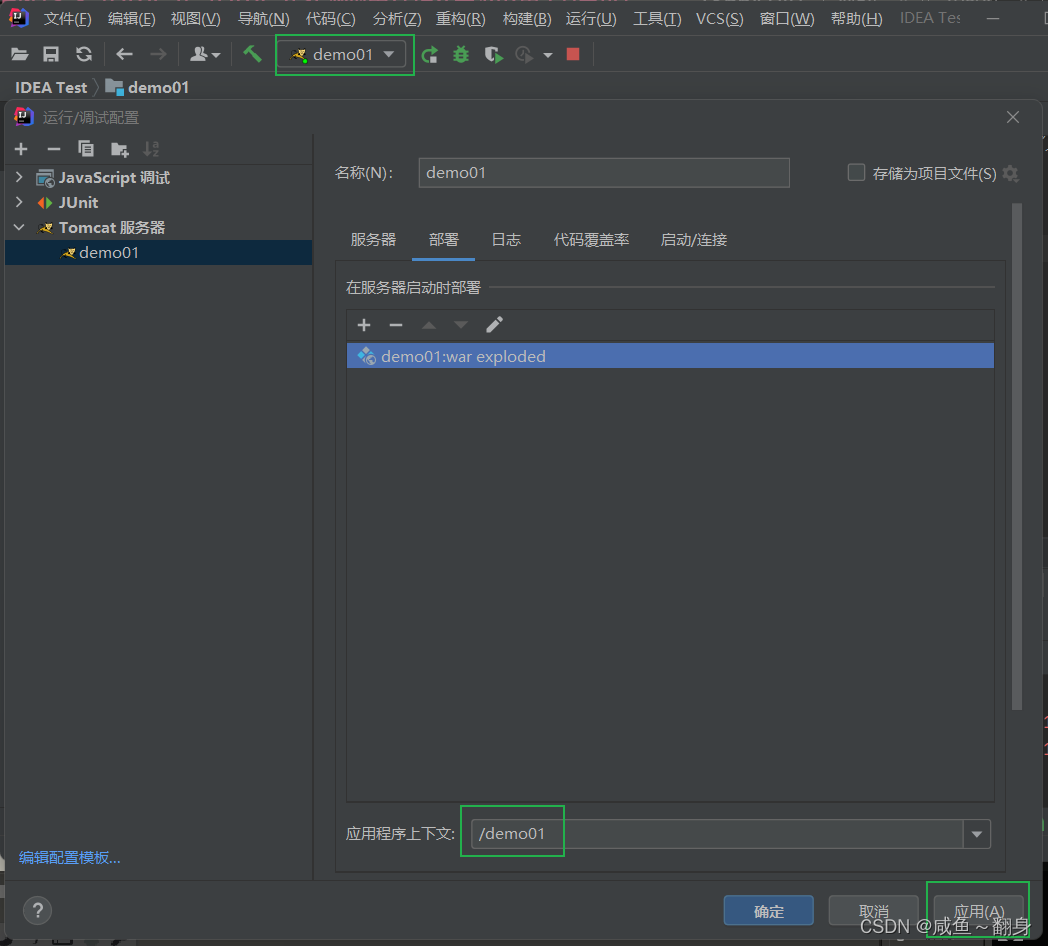Select demo01 under Tomcat 服务器

coord(158,253)
